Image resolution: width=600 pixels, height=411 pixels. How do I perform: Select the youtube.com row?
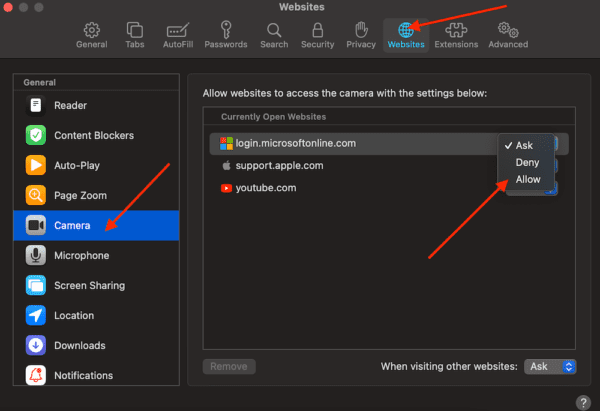pos(389,188)
